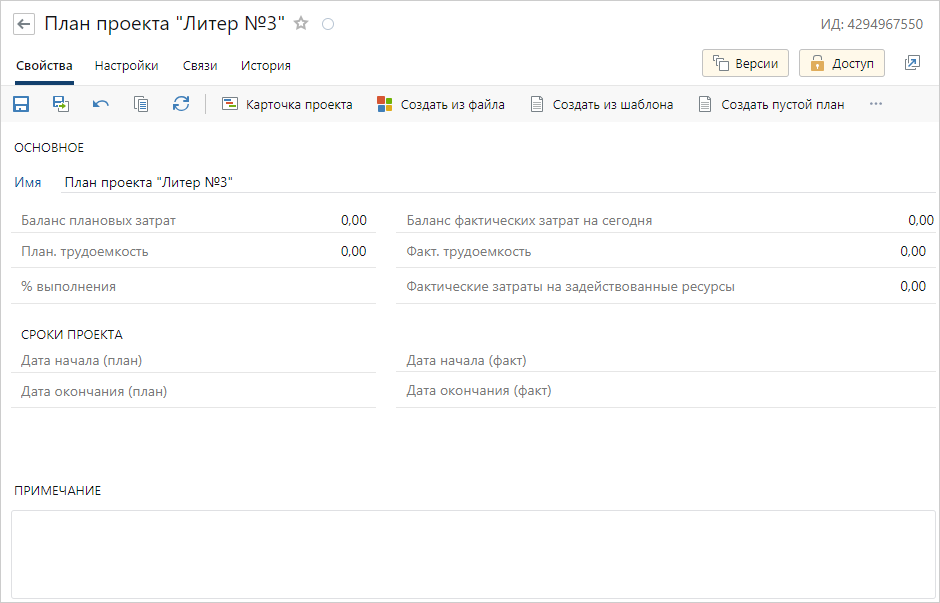
Task: Refresh the form with refresh icon
Action: pyautogui.click(x=181, y=104)
